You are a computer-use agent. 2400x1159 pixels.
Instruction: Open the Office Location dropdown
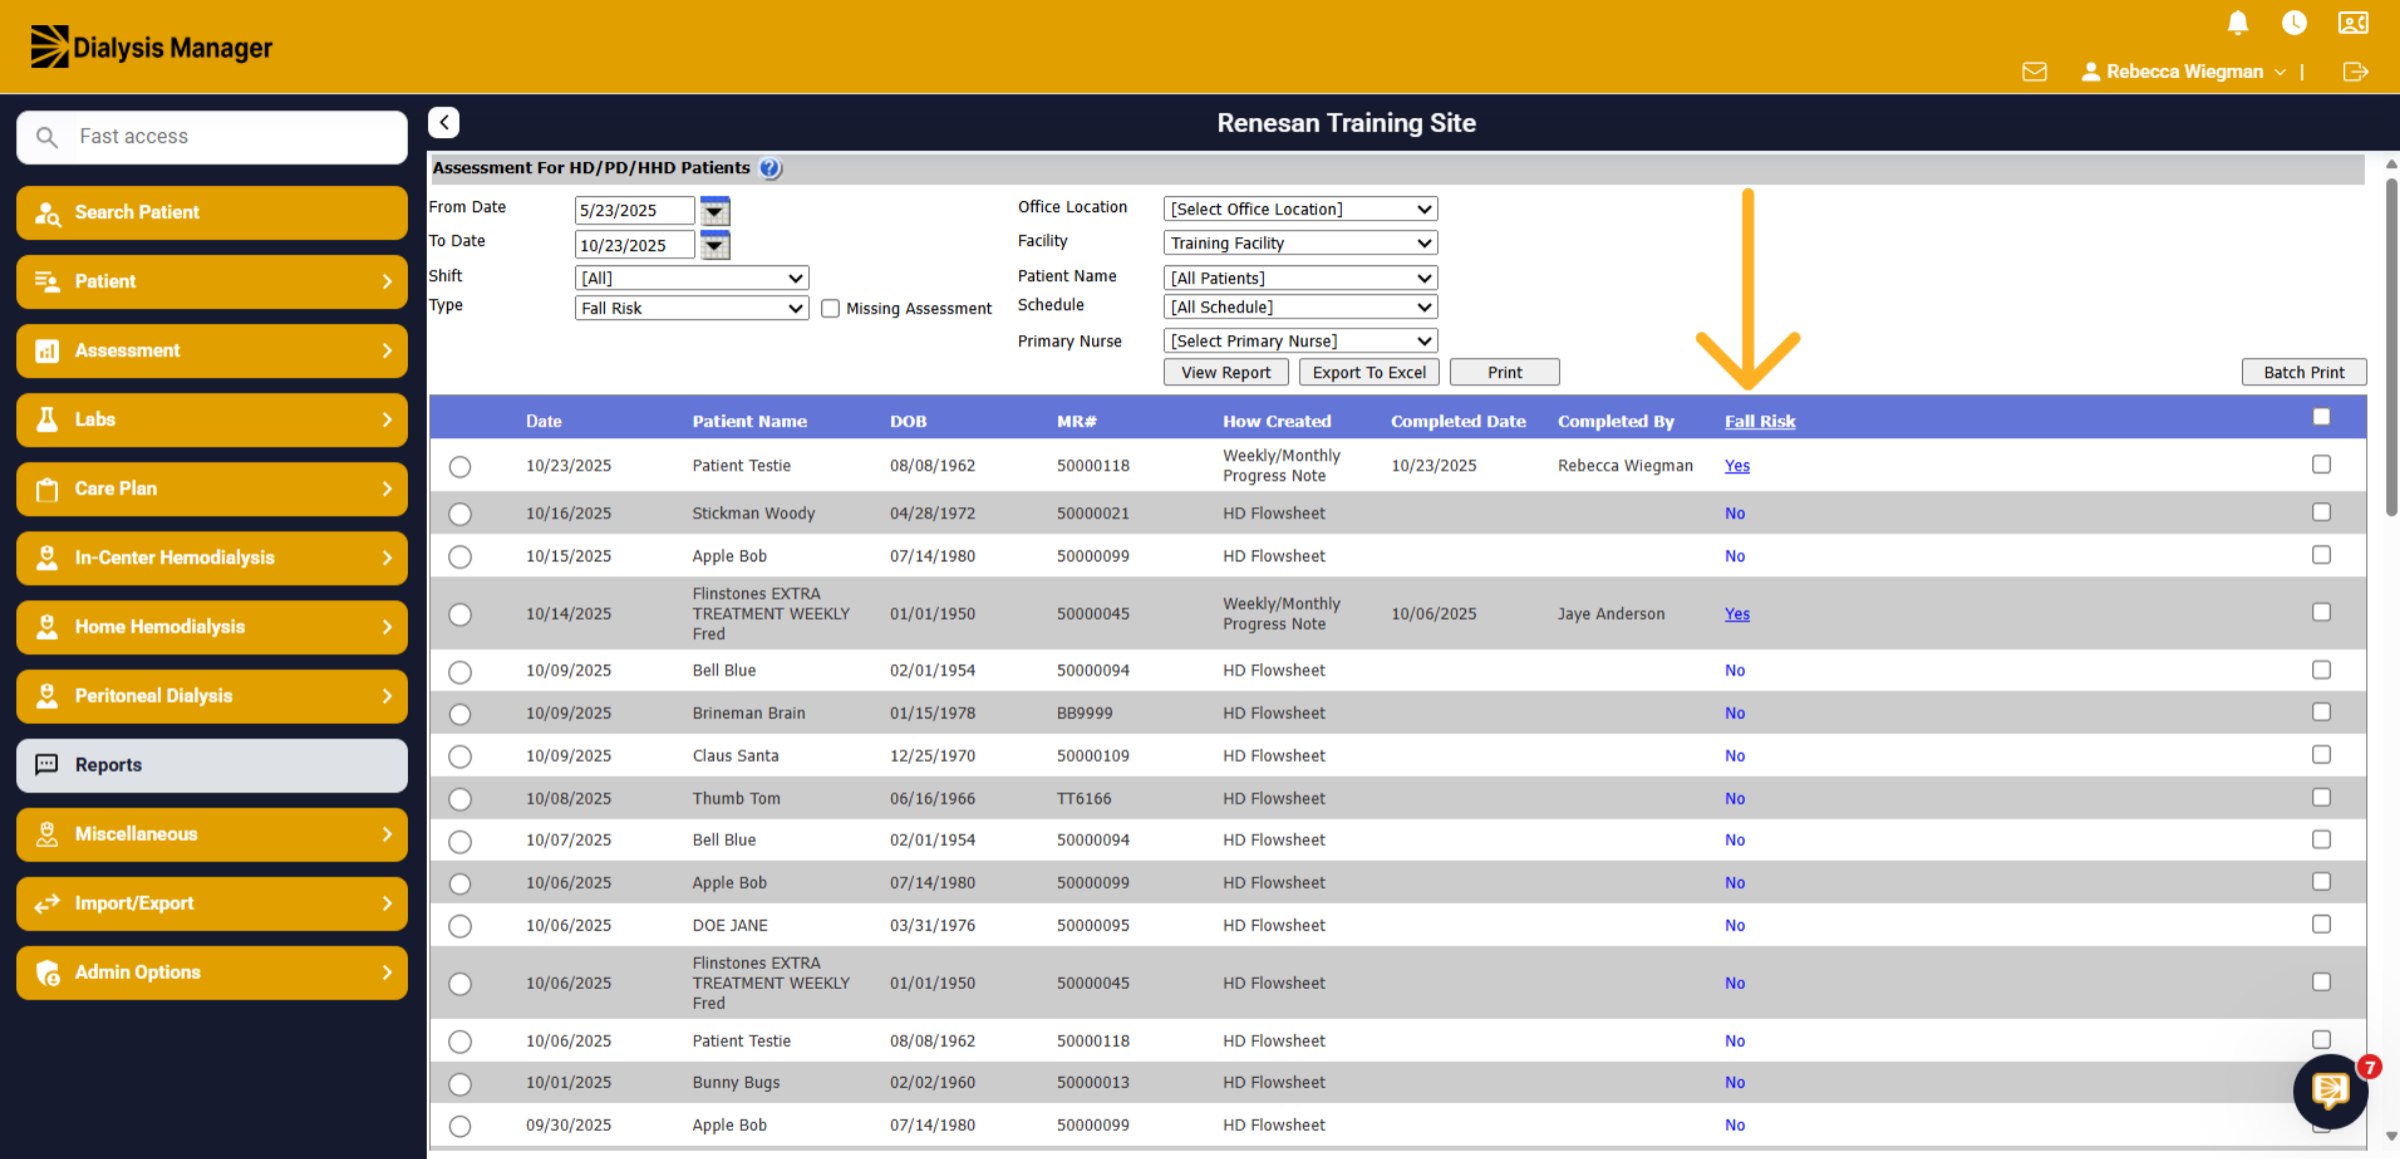1300,209
